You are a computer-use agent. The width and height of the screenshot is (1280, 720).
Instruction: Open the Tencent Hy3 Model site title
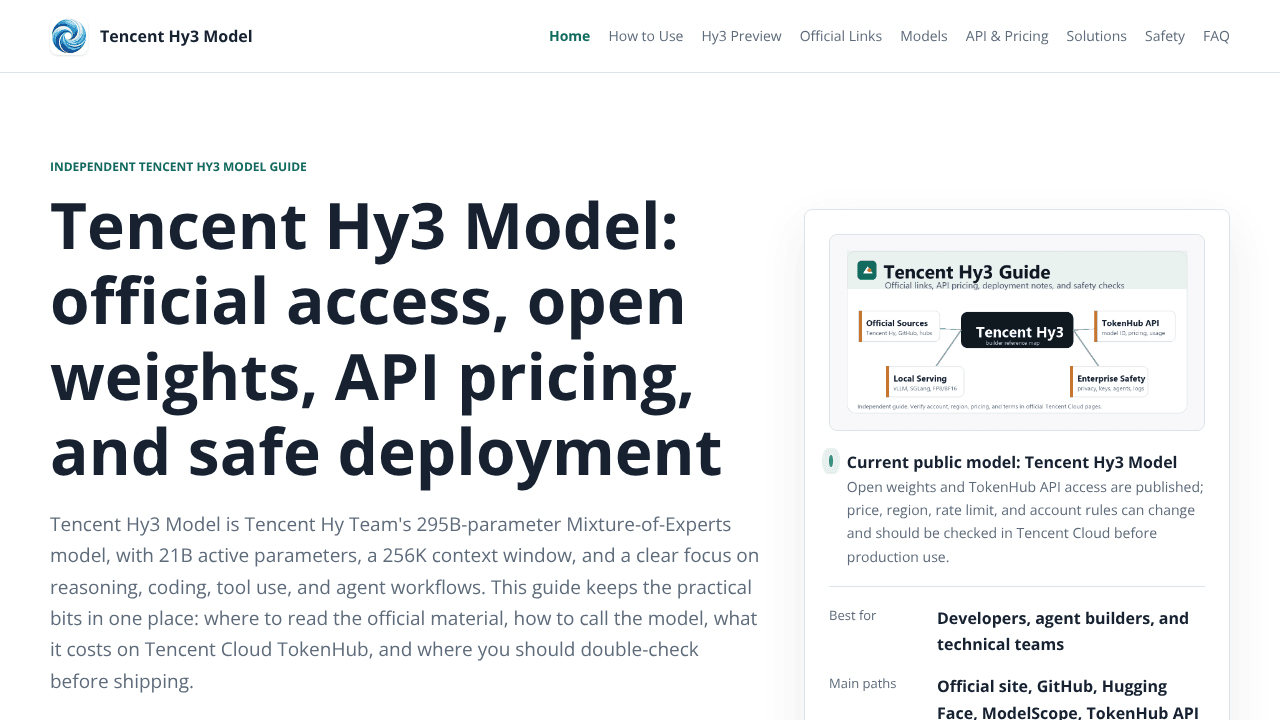click(x=176, y=36)
